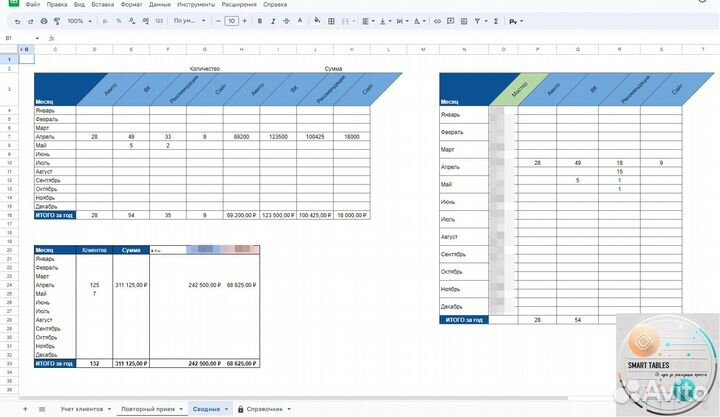Show the all sheets list
This screenshot has height=417, width=720.
coord(42,409)
